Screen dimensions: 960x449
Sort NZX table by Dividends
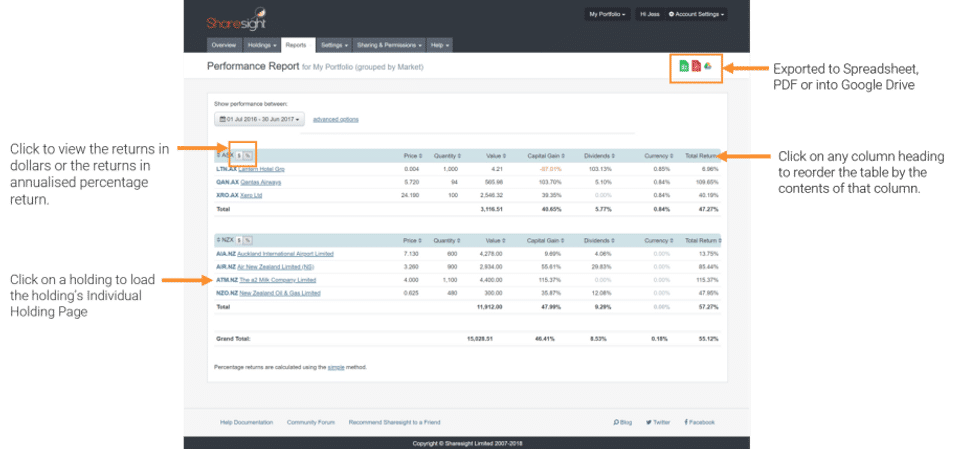pos(599,240)
